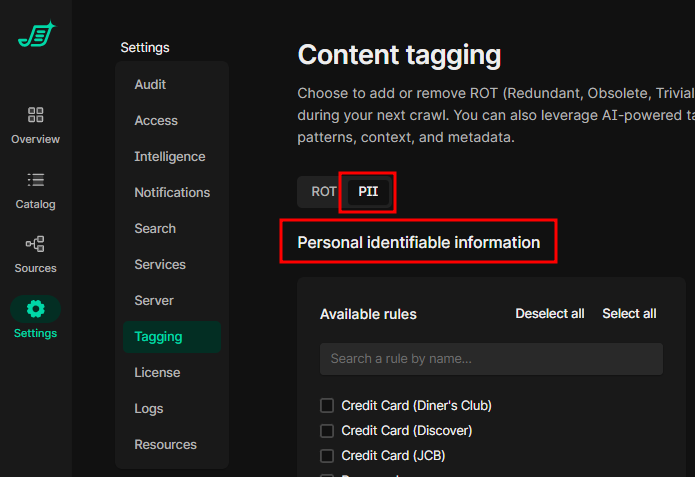Open the Sources tree icon
The width and height of the screenshot is (695, 477).
36,244
